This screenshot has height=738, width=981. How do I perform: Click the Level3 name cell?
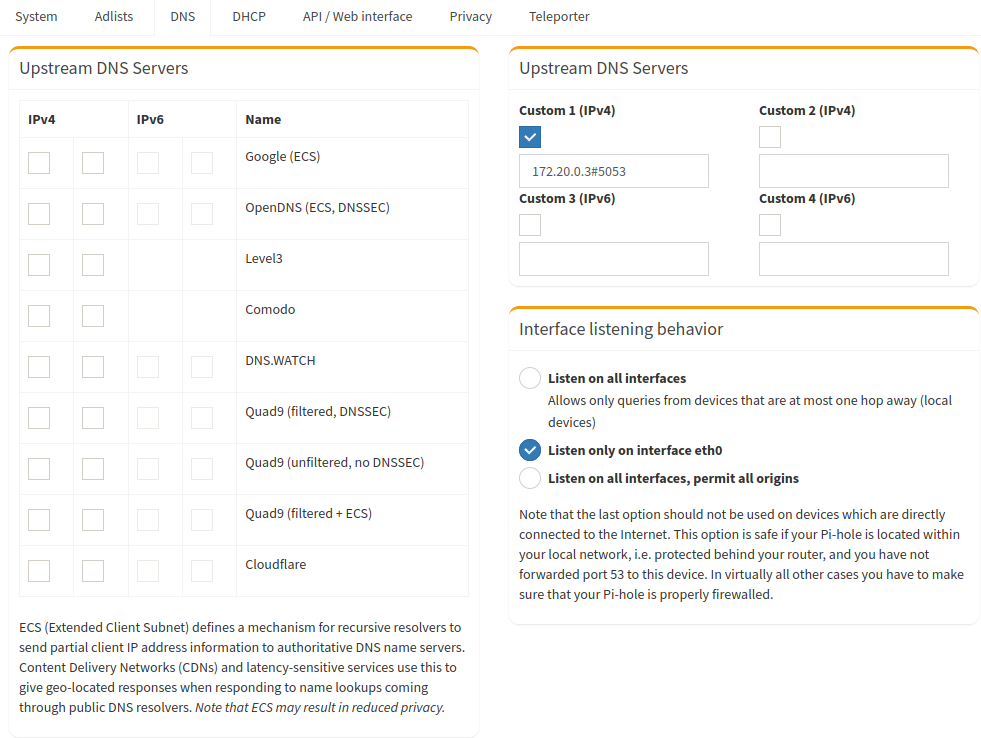[352, 265]
